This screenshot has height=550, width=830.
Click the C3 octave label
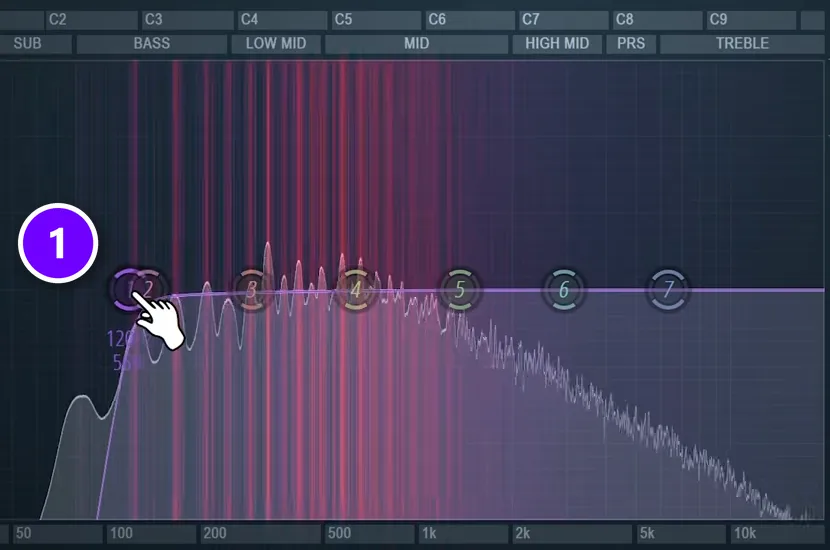(154, 20)
